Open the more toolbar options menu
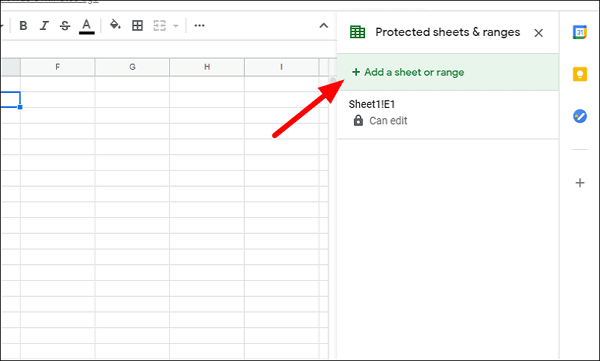 [199, 26]
